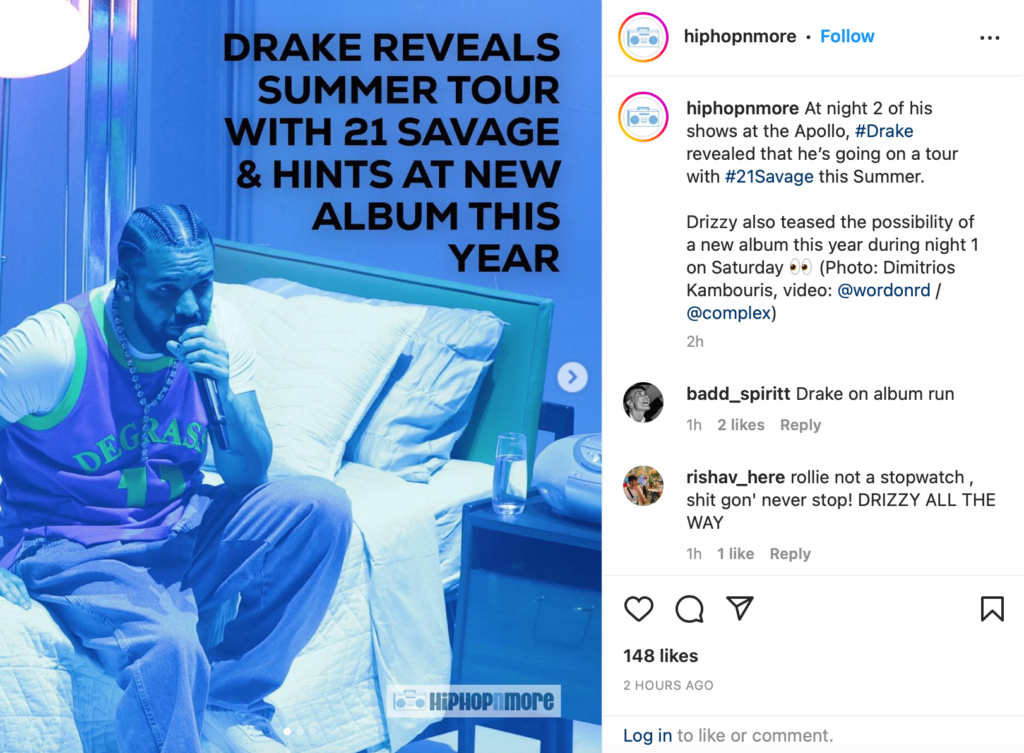This screenshot has height=753, width=1024.
Task: Share post via paper plane icon
Action: pos(740,608)
